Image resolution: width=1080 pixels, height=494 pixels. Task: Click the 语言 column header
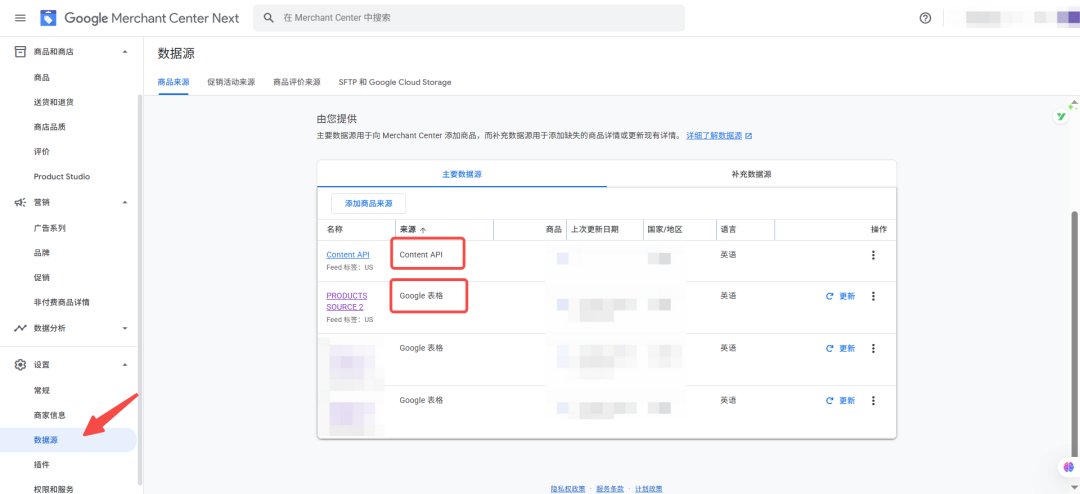728,229
